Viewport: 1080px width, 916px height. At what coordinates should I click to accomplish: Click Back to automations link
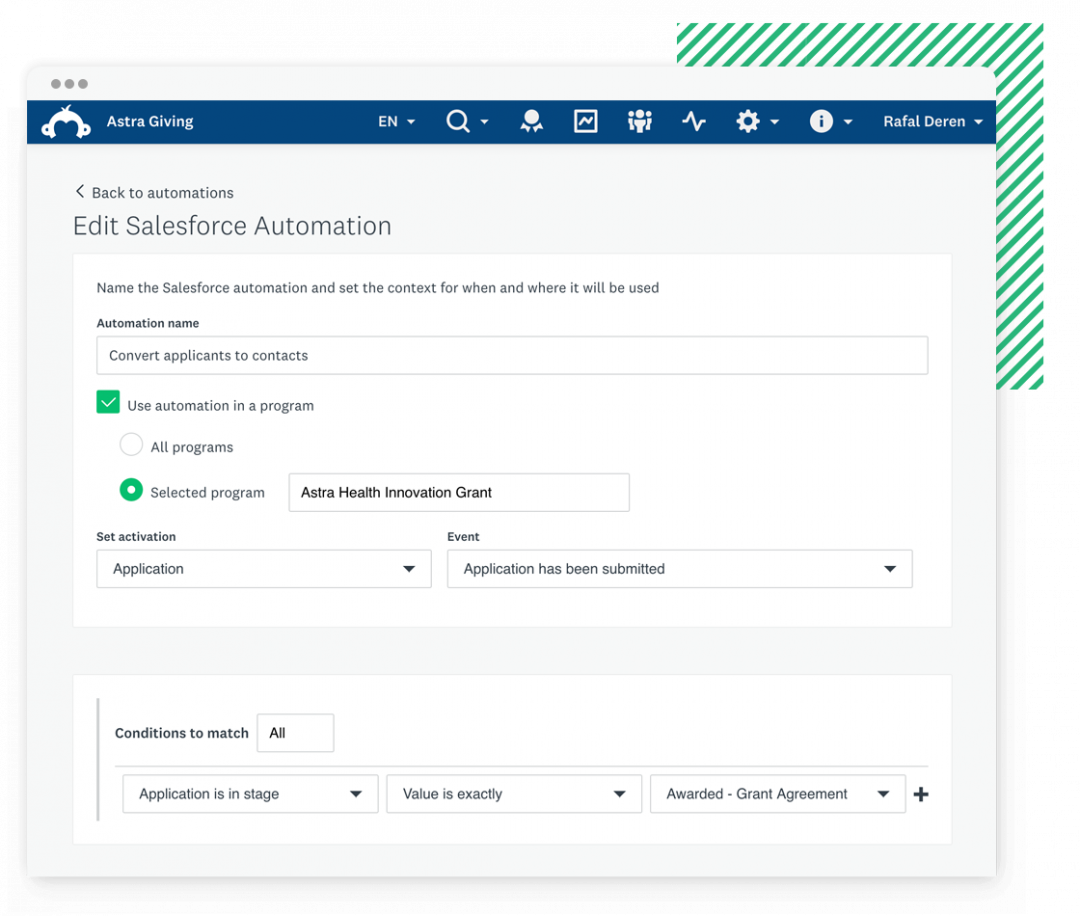click(154, 192)
